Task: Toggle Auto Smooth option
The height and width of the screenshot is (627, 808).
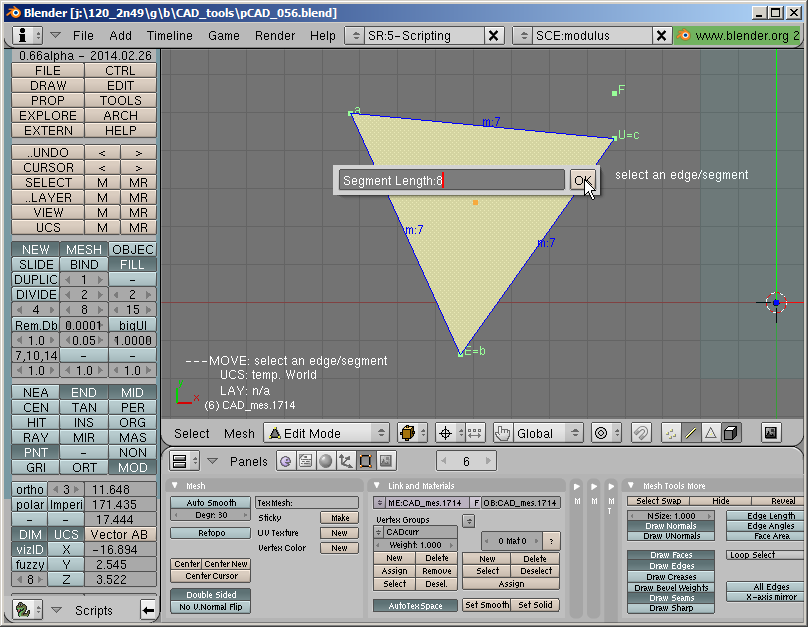Action: (x=211, y=503)
